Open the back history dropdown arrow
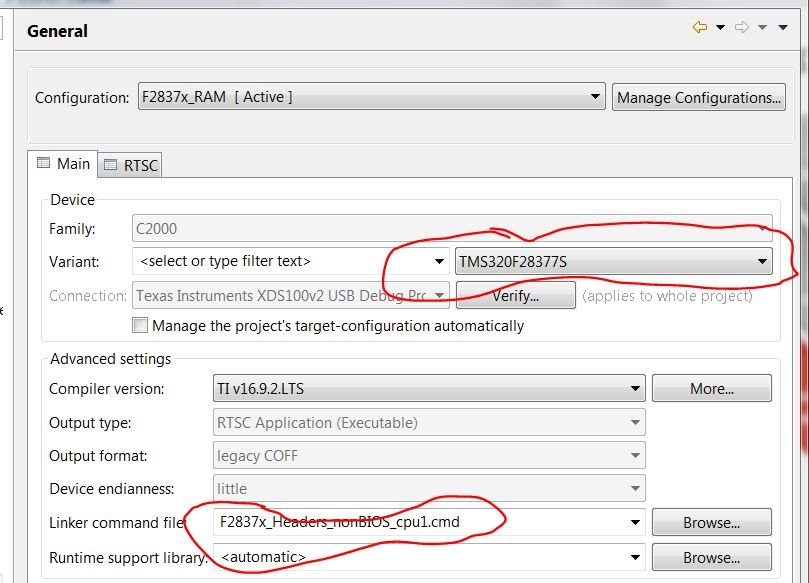The width and height of the screenshot is (809, 583). [720, 27]
